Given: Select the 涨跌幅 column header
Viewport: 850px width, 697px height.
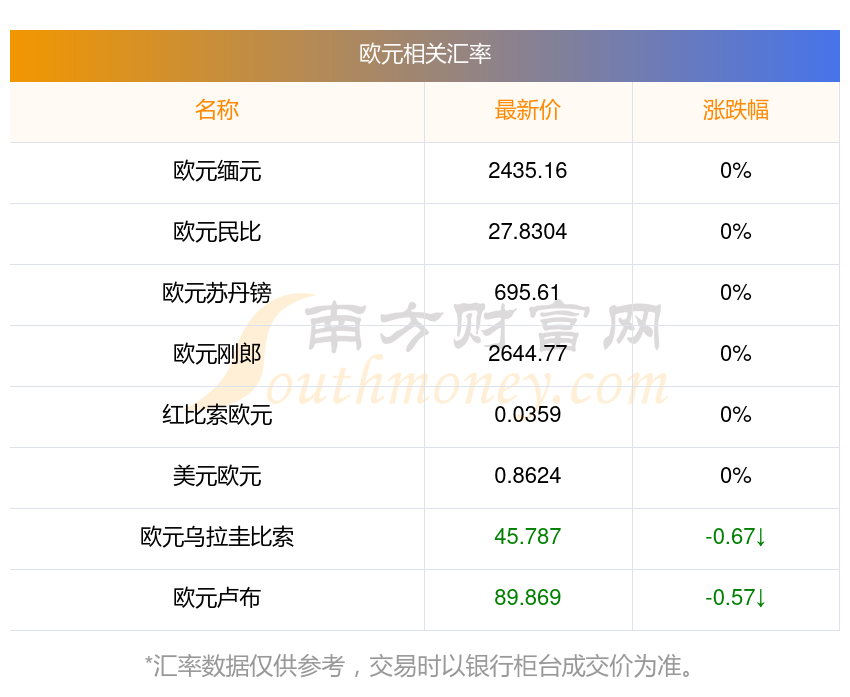Looking at the screenshot, I should [x=736, y=110].
